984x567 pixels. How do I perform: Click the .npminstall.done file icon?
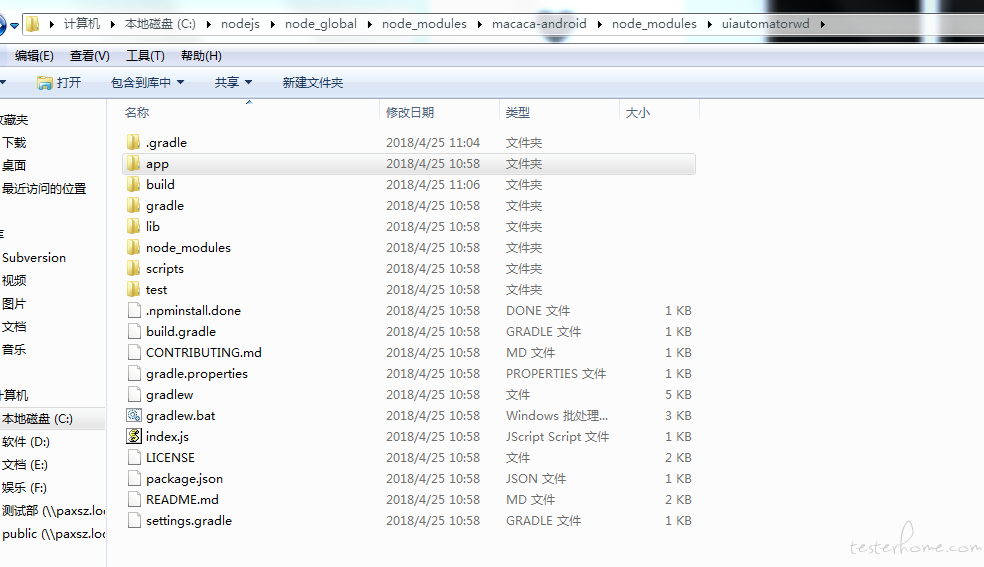click(x=134, y=310)
